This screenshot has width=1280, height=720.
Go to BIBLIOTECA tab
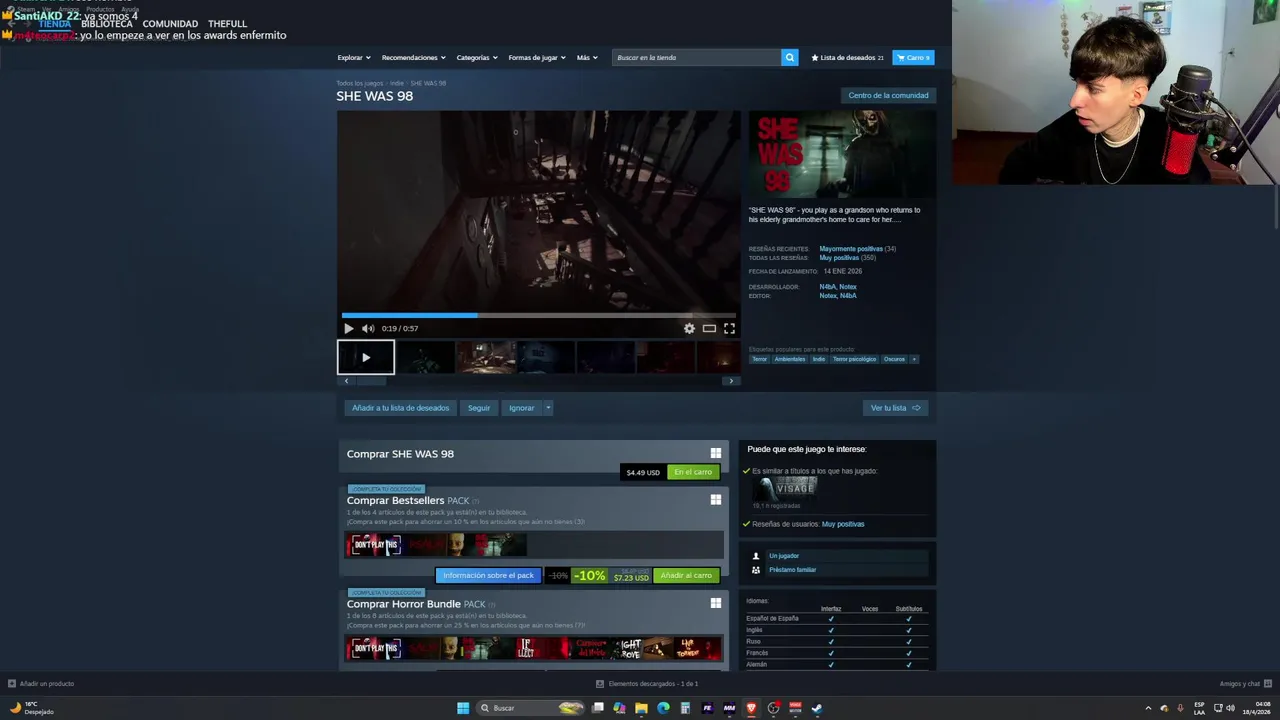tap(107, 24)
